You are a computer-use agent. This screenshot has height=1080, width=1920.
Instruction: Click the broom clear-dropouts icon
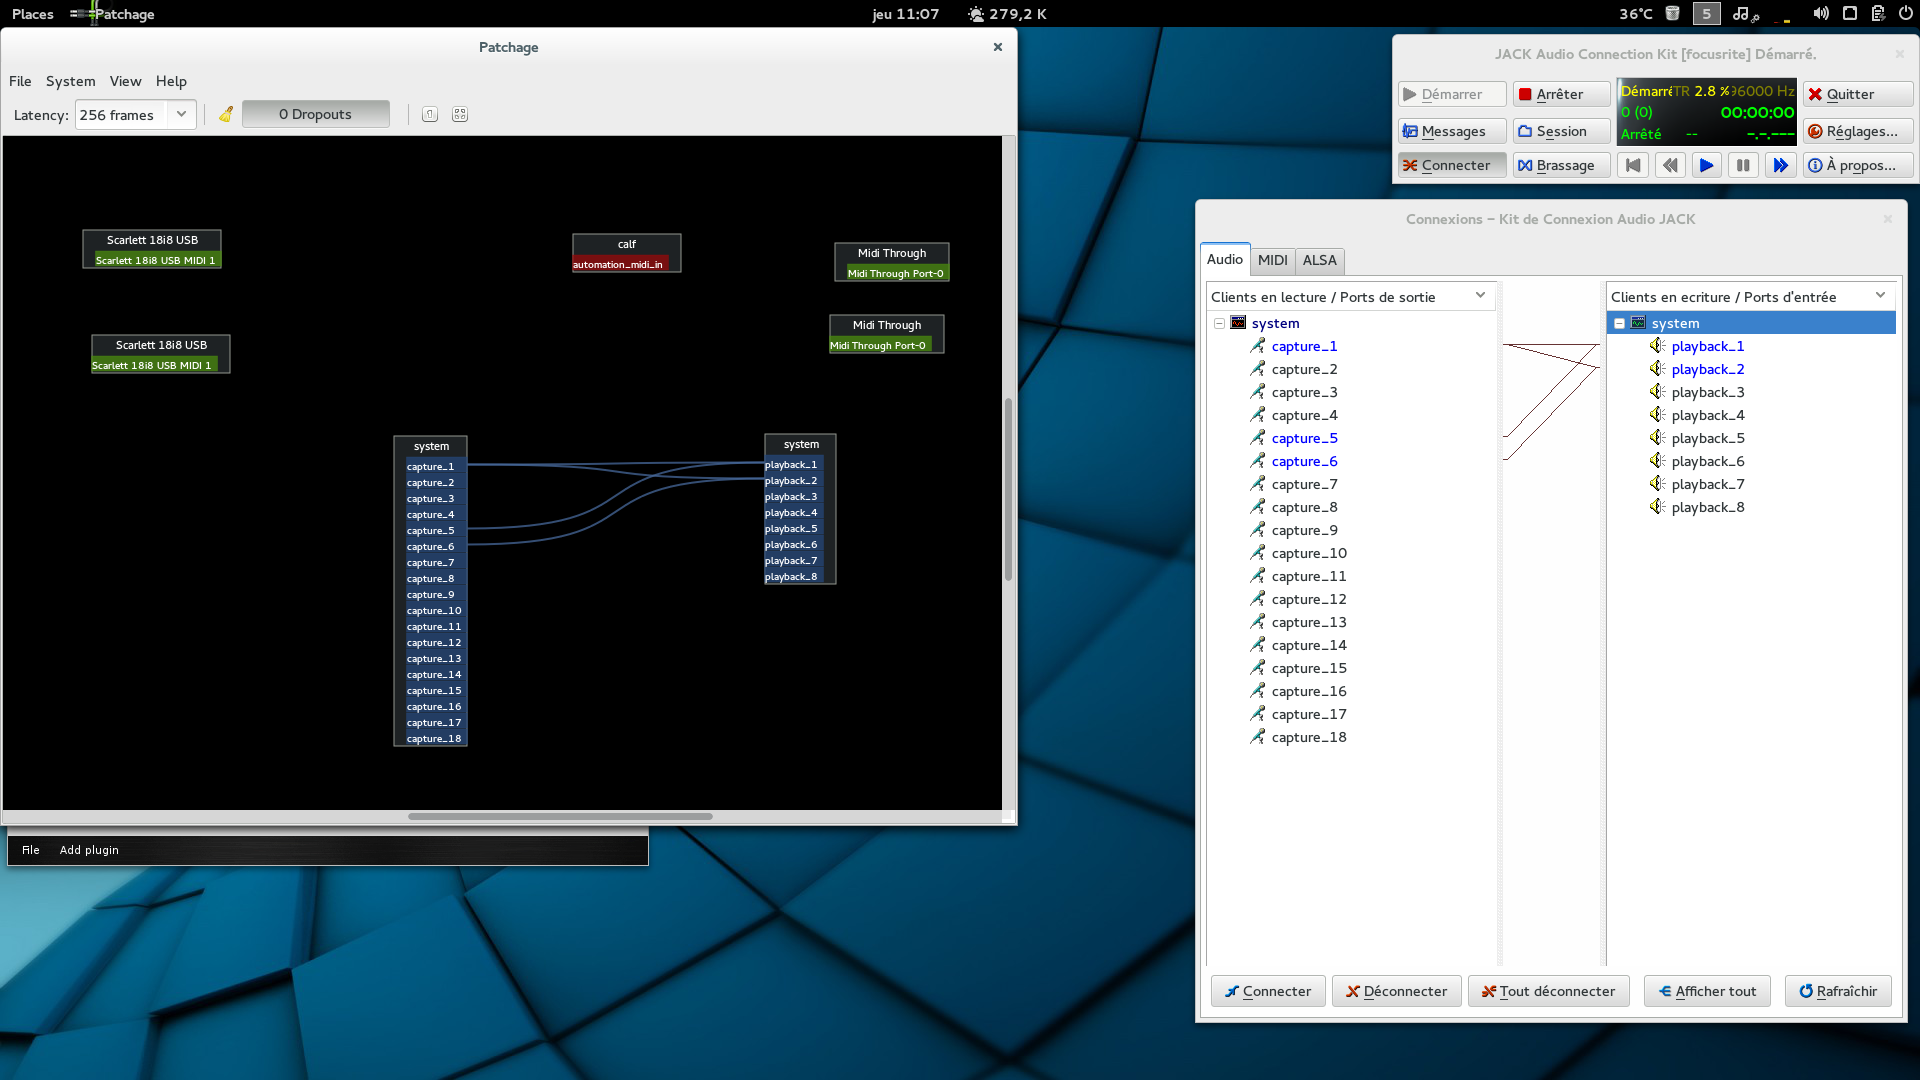[x=226, y=114]
